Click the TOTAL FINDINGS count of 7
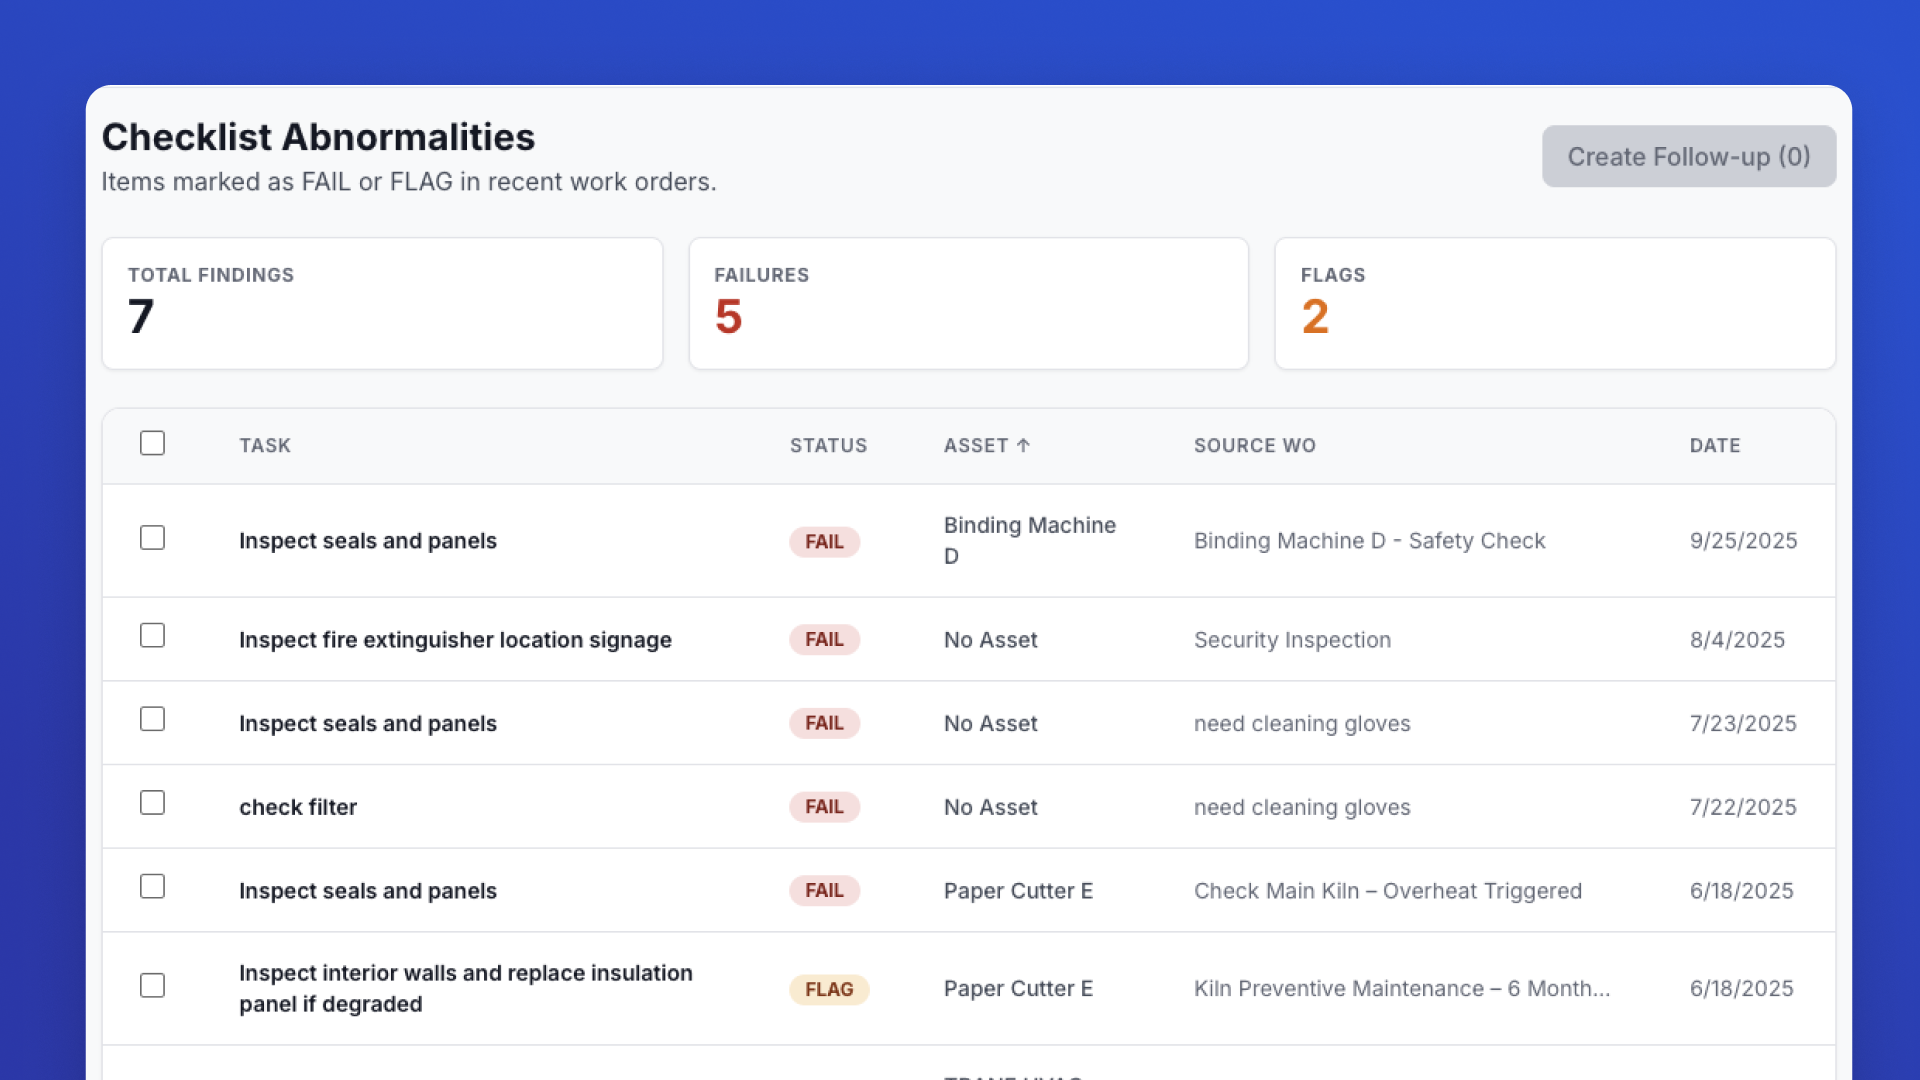The image size is (1920, 1080). click(141, 317)
